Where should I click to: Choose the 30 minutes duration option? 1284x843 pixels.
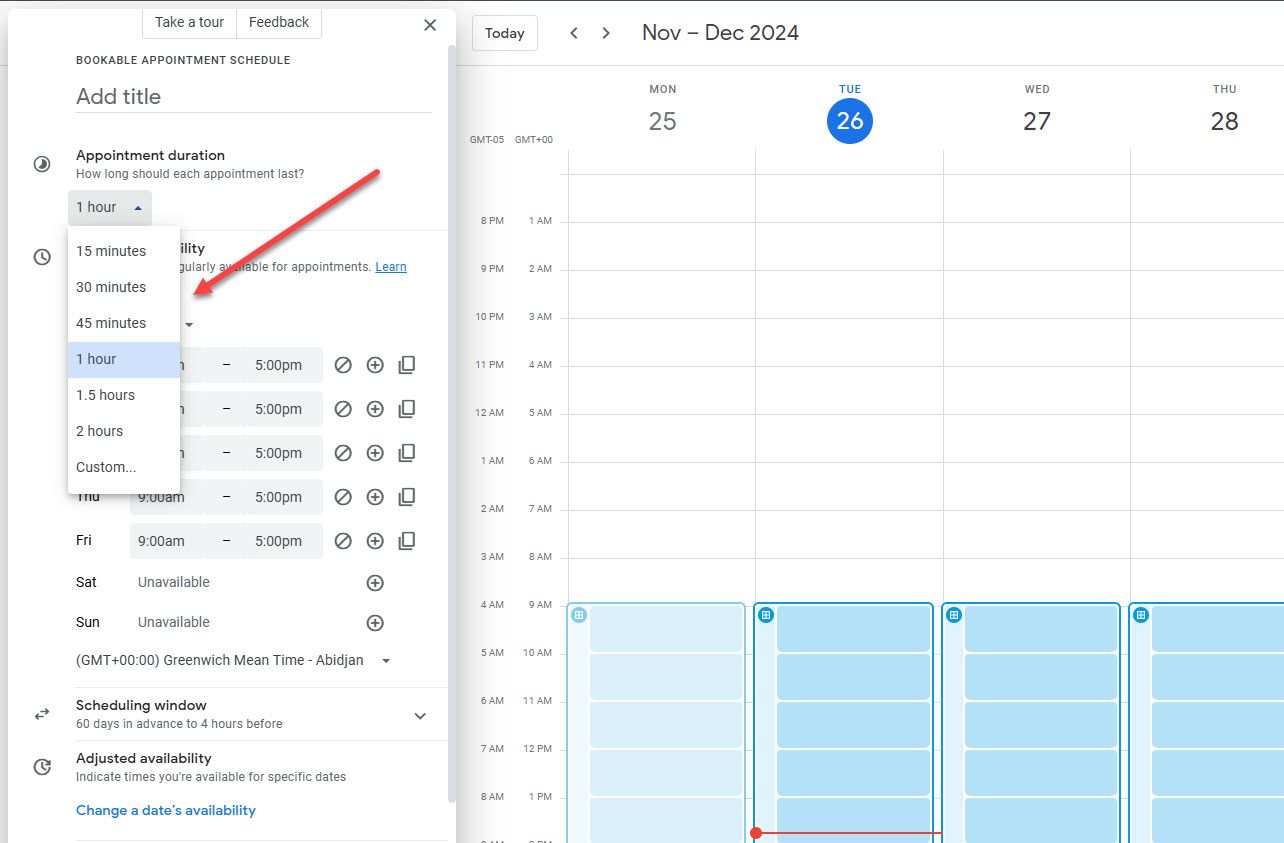[x=111, y=287]
